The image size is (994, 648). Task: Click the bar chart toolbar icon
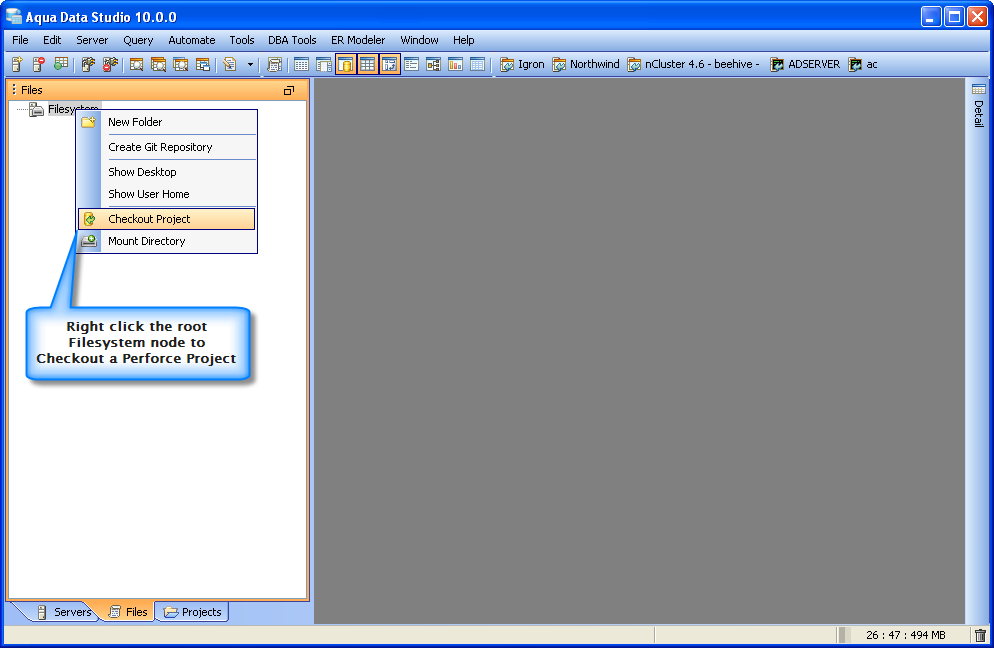coord(455,64)
